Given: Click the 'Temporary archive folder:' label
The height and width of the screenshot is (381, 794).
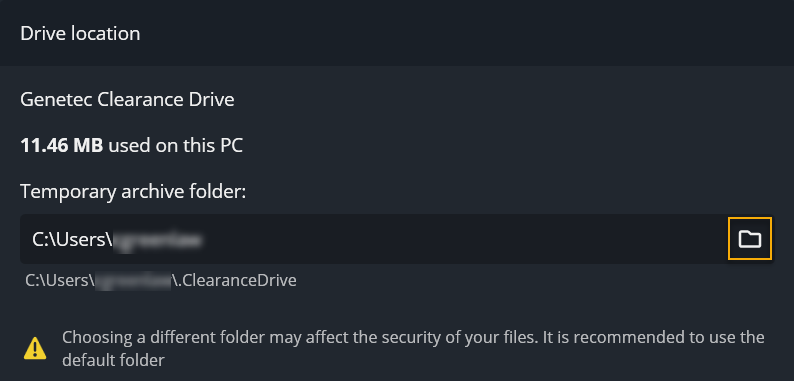Looking at the screenshot, I should click(133, 193).
